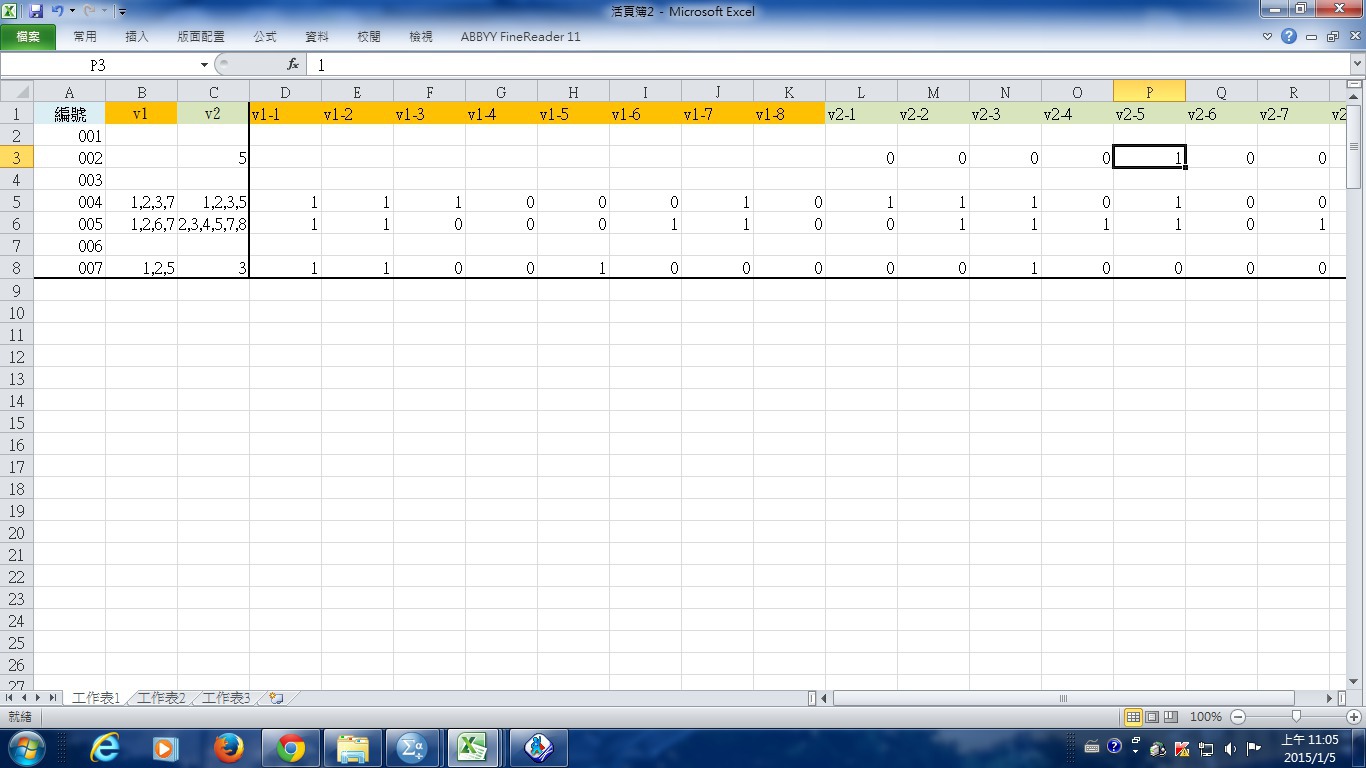Screen dimensions: 1366x768
Task: Open Windows Media Player from the taskbar
Action: [x=166, y=747]
